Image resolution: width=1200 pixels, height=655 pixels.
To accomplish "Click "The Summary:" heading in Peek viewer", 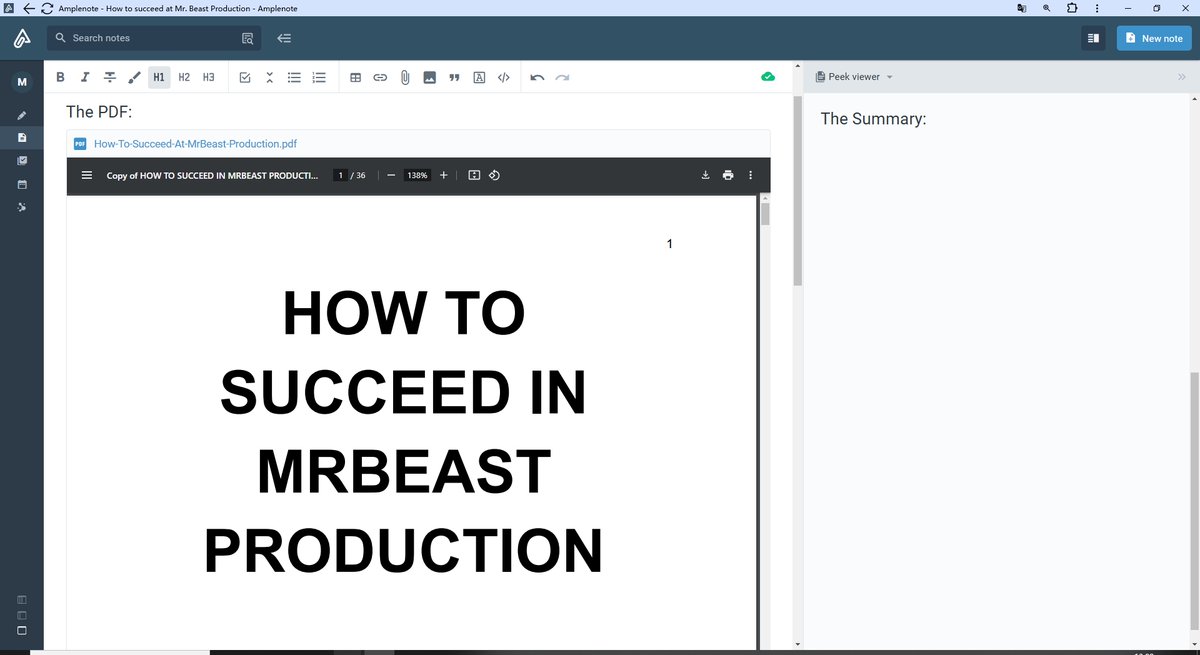I will pos(873,119).
